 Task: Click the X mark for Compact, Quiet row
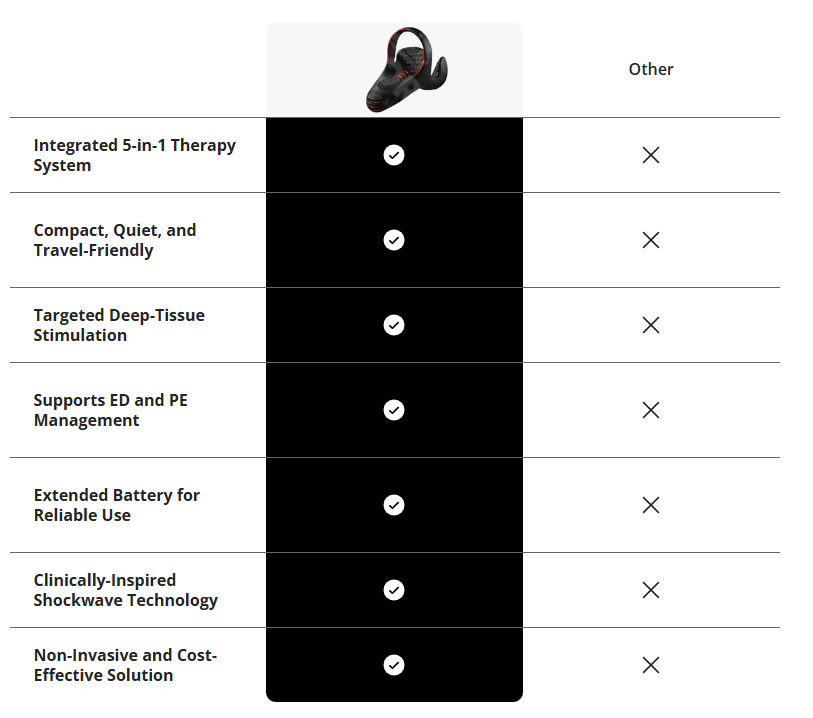tap(651, 240)
